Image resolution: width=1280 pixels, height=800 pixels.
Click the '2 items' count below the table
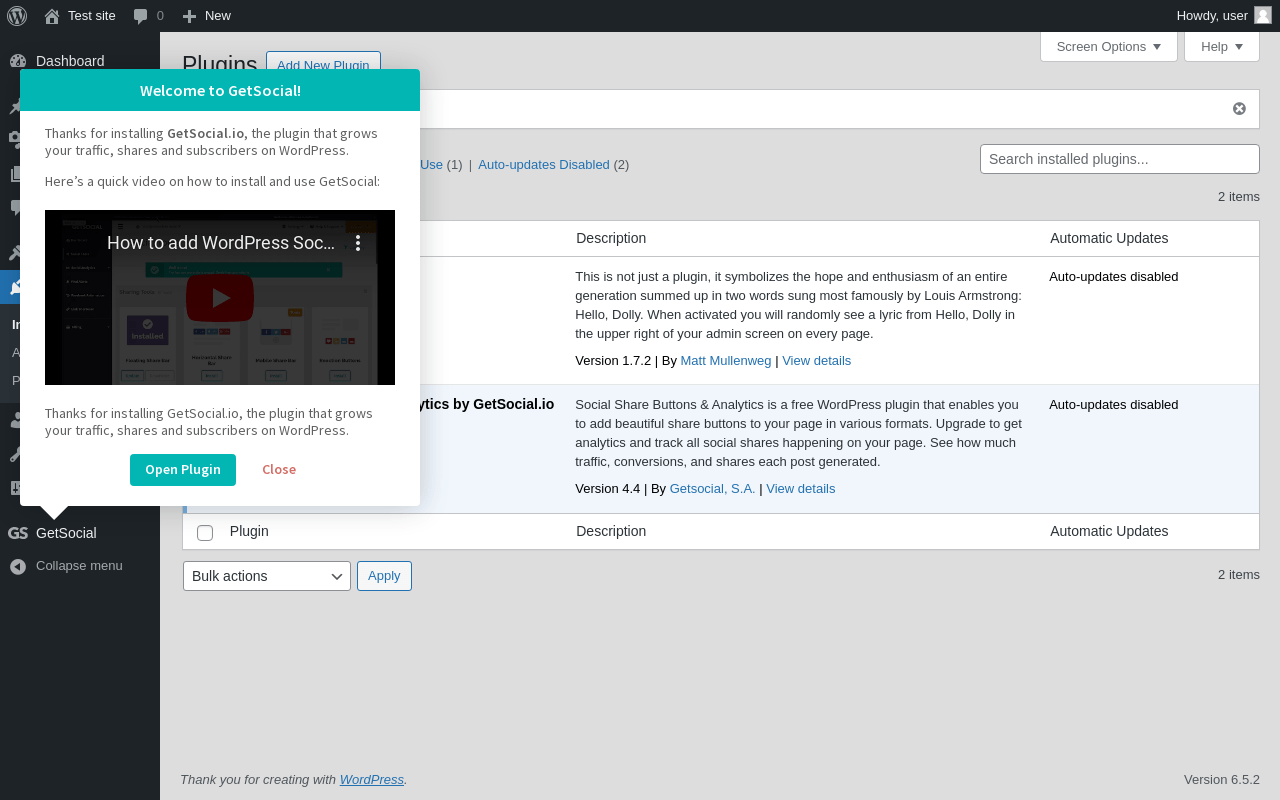coord(1239,575)
